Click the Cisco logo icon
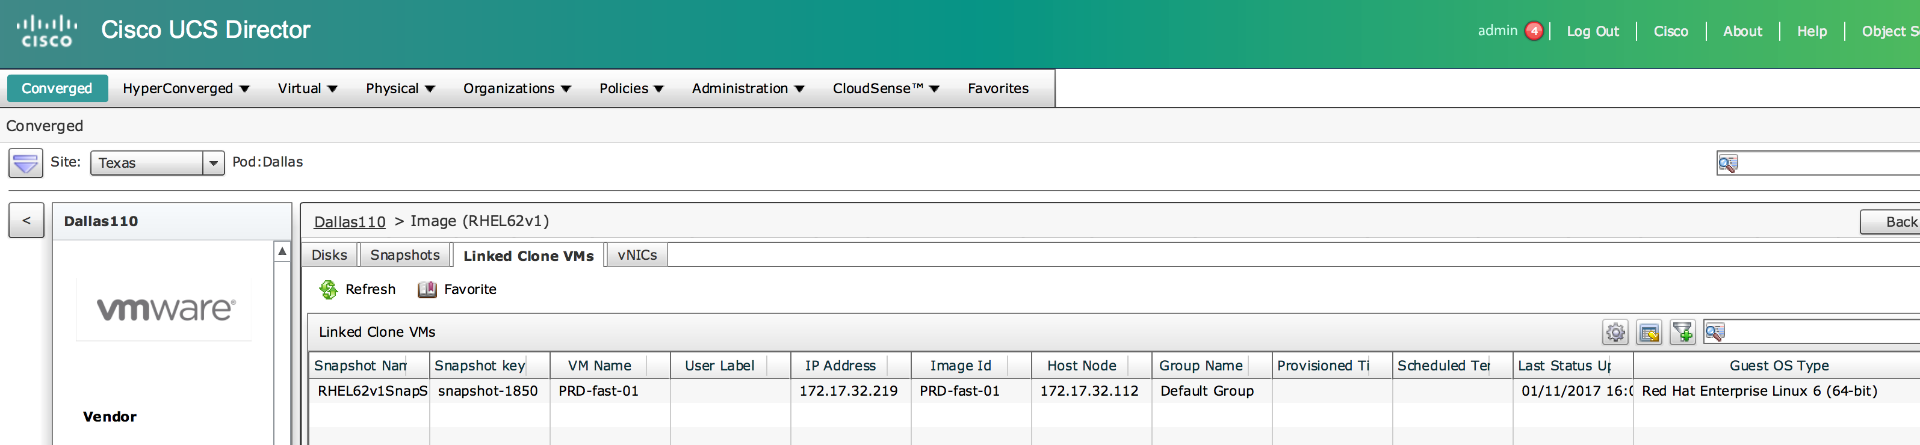The image size is (1920, 445). (x=47, y=31)
